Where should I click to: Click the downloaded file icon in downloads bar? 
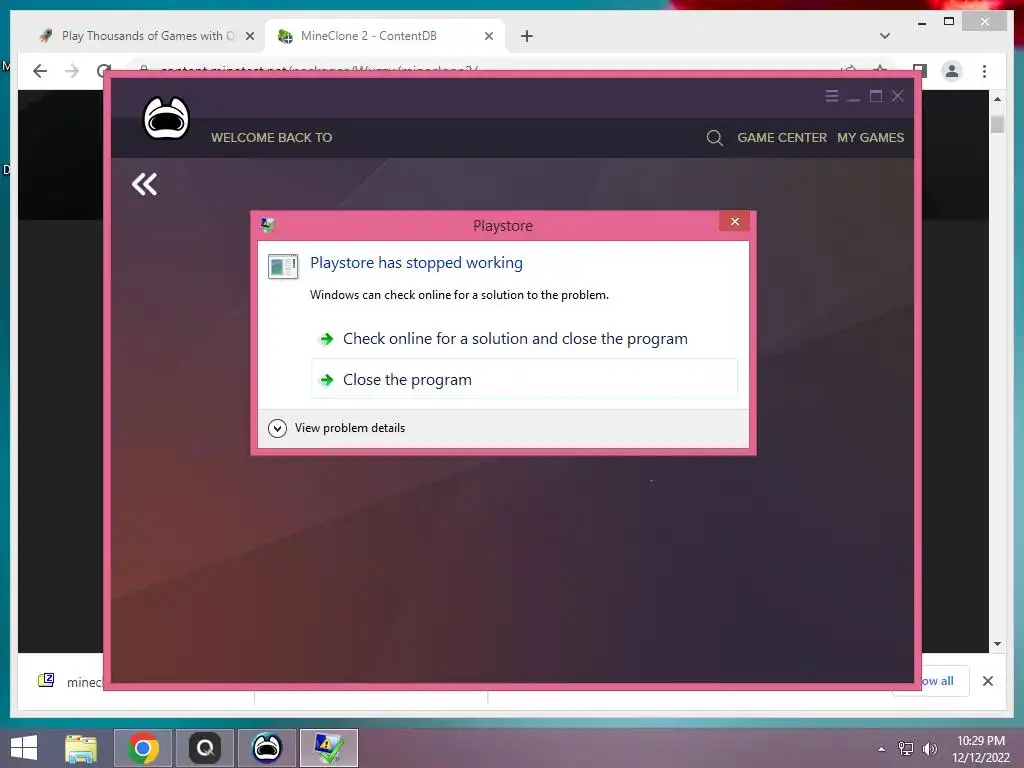coord(46,680)
